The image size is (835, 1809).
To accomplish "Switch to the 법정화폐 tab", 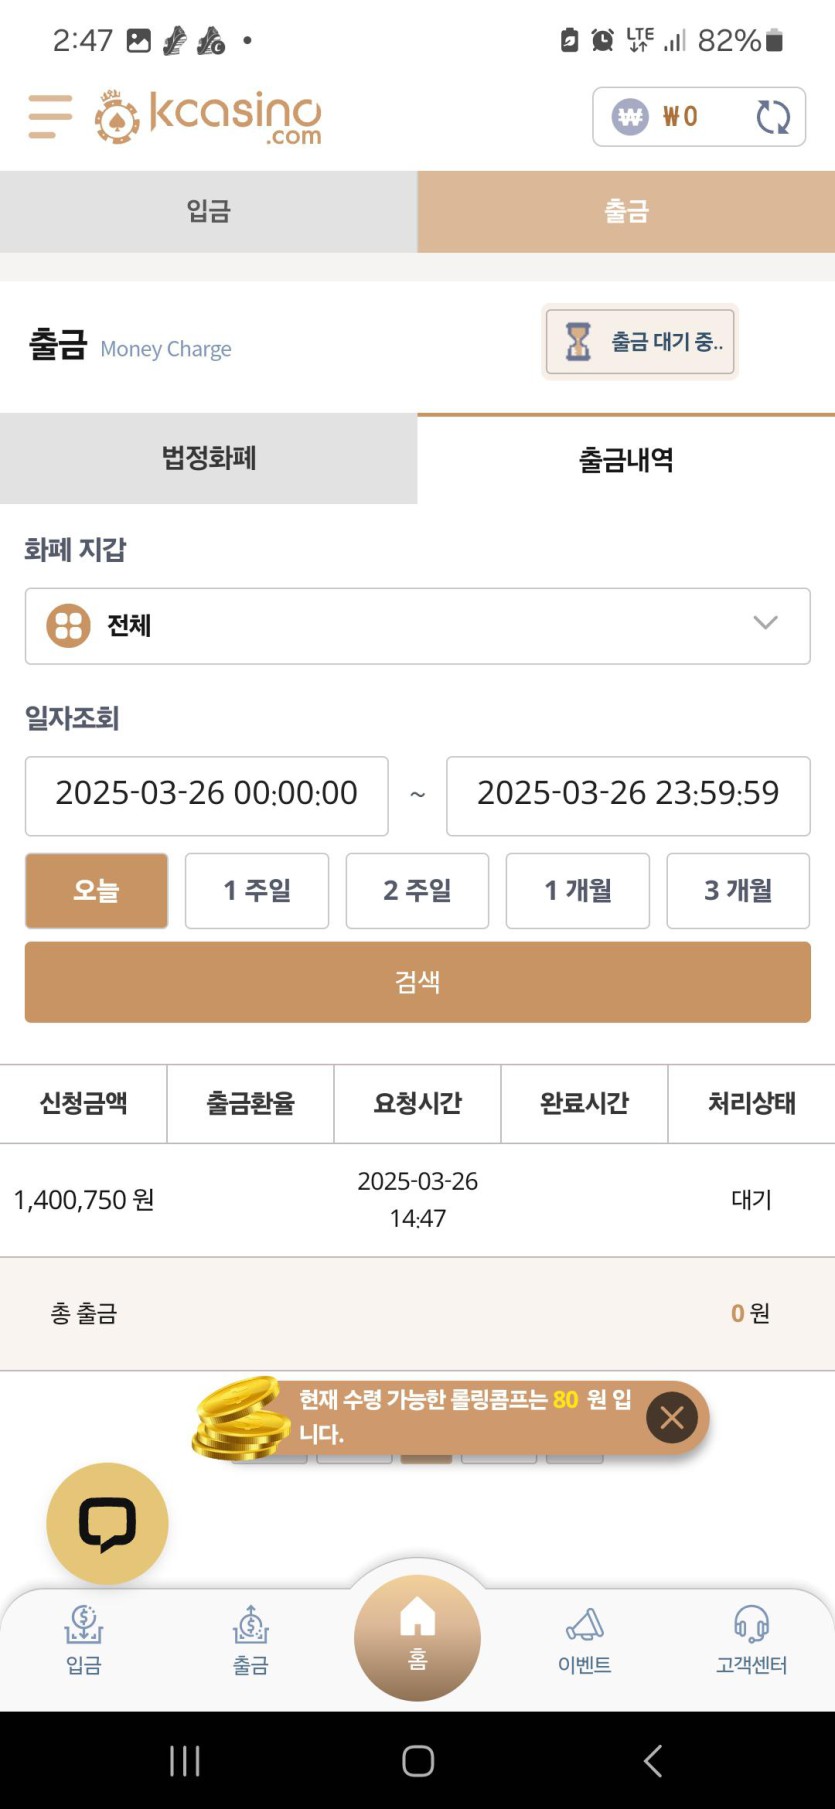I will pos(208,458).
